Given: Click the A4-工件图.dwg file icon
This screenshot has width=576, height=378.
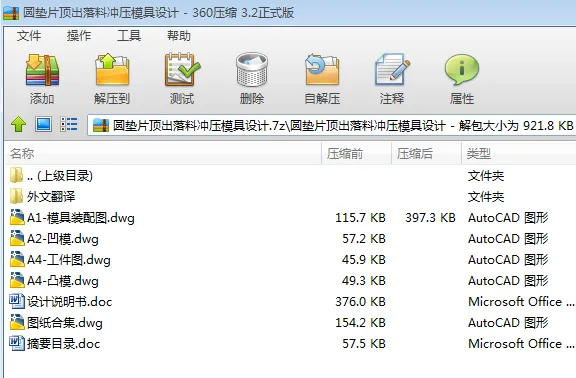Looking at the screenshot, I should click(17, 259).
